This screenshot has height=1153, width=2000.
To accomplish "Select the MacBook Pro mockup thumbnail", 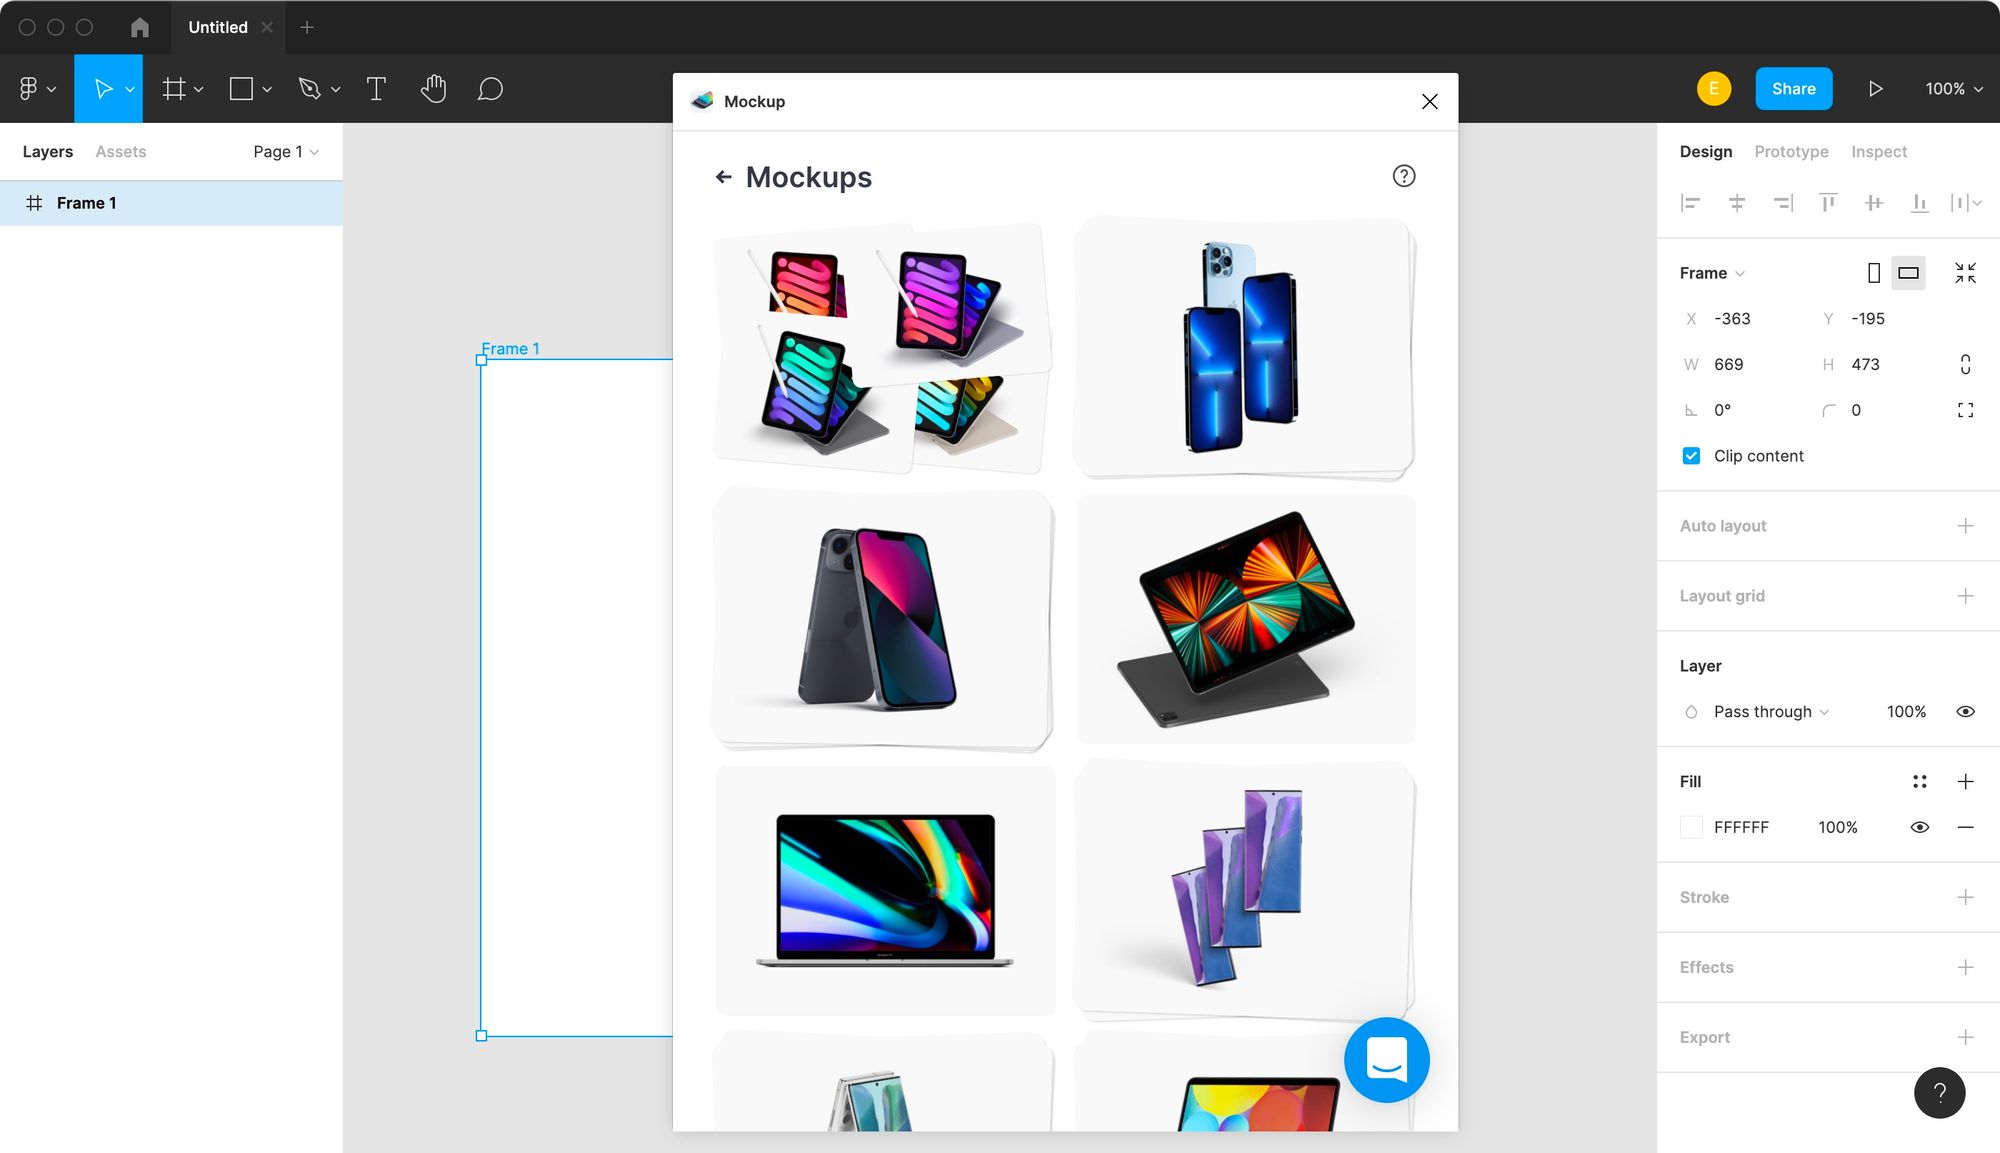I will click(x=885, y=890).
